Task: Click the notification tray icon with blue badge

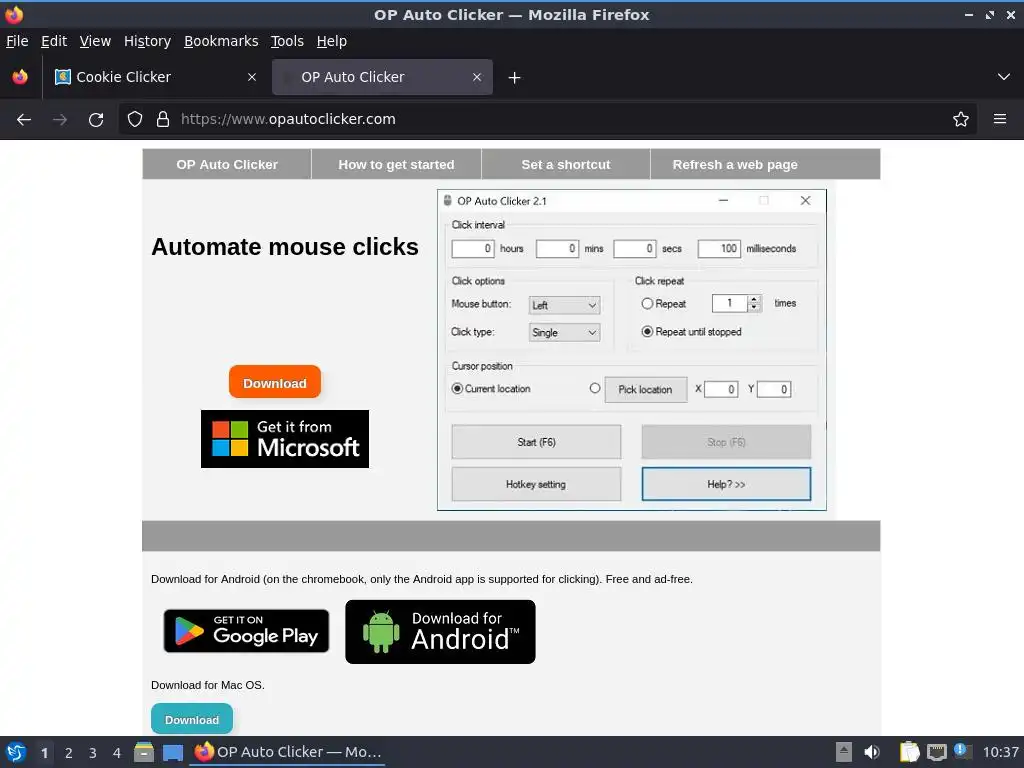Action: coord(963,752)
